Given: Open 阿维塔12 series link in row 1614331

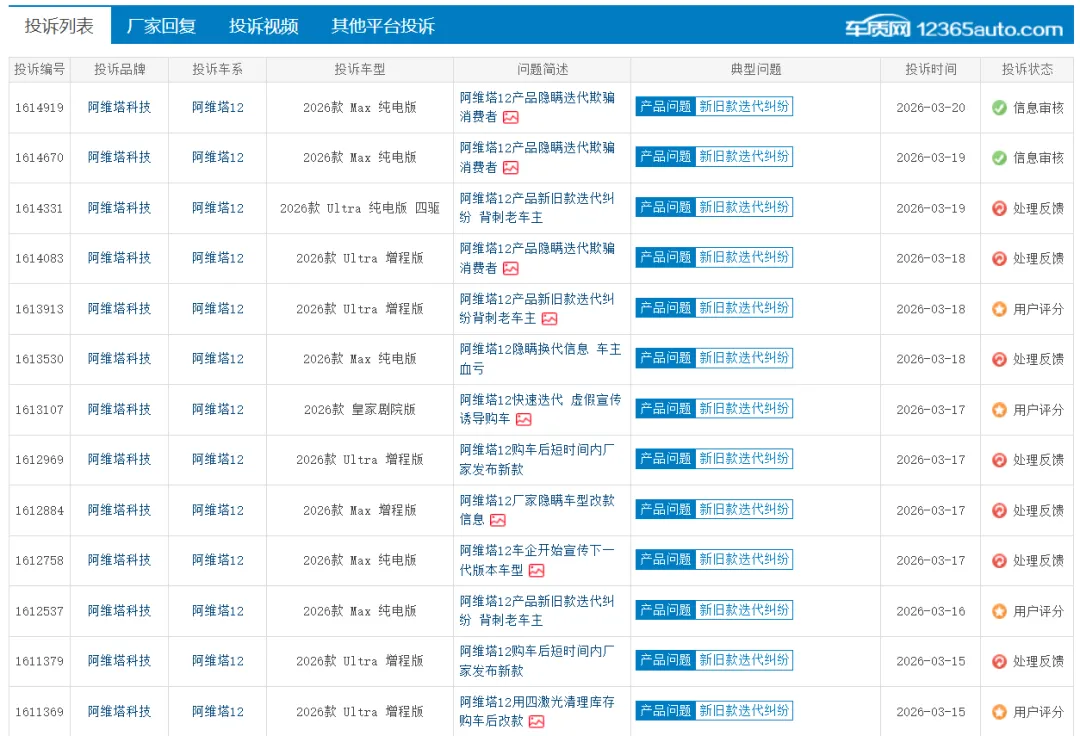Looking at the screenshot, I should [x=218, y=208].
